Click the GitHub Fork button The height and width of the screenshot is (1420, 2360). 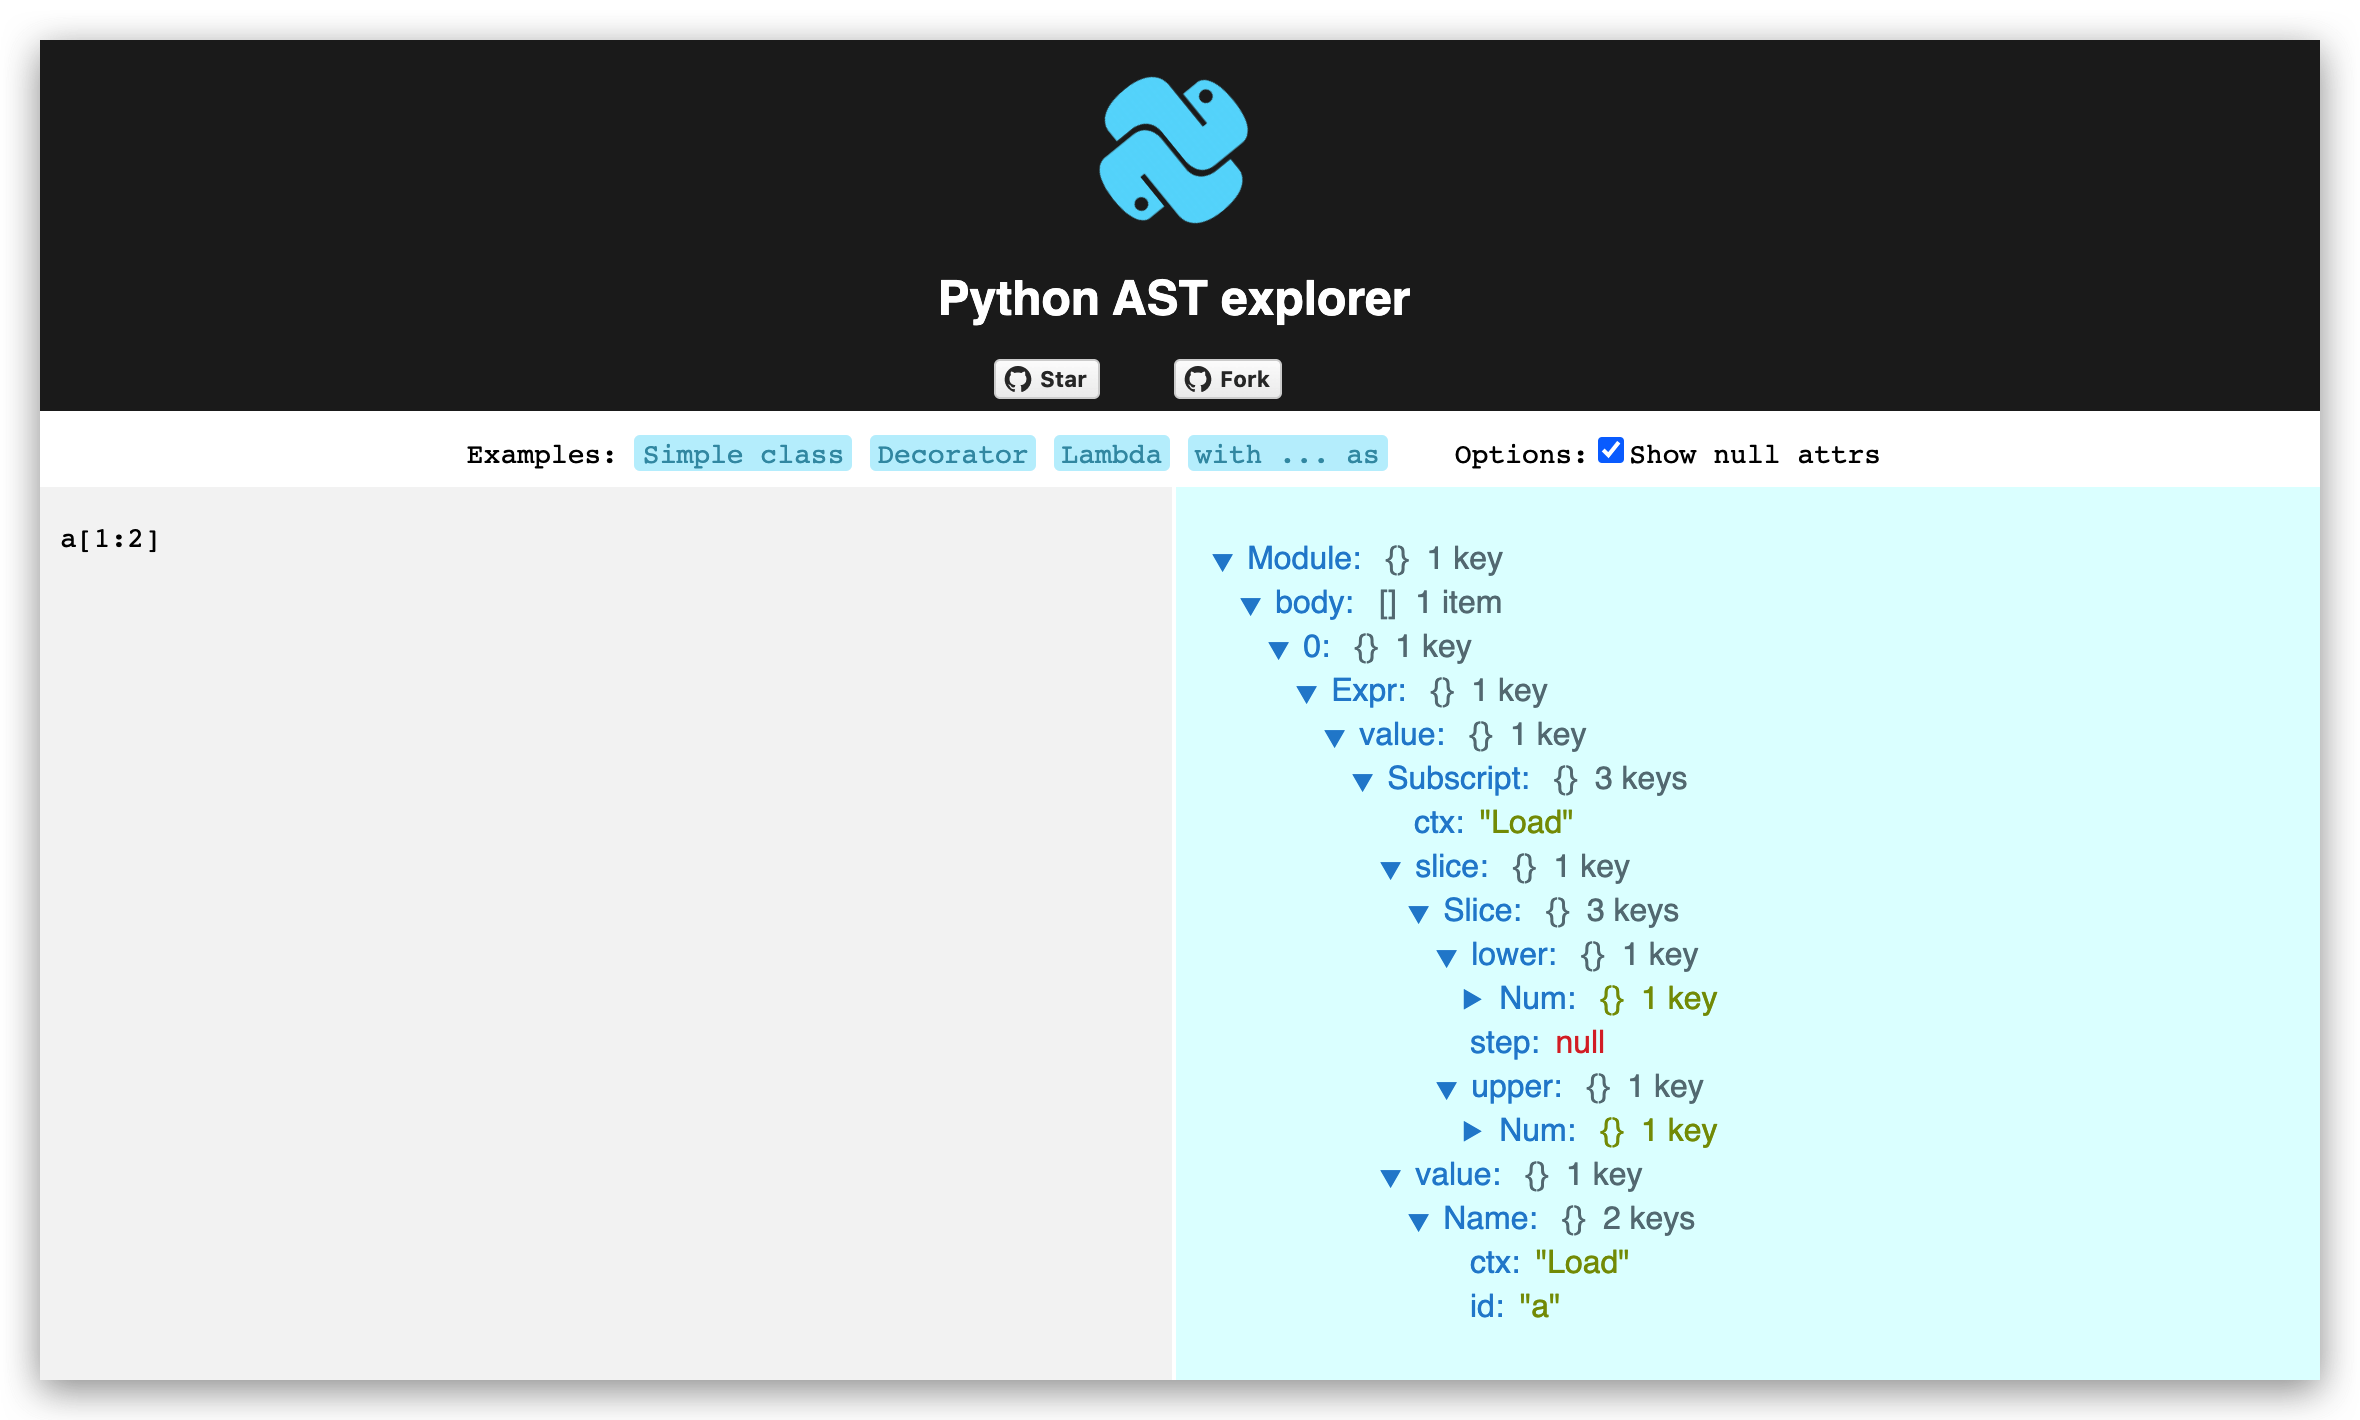point(1227,379)
